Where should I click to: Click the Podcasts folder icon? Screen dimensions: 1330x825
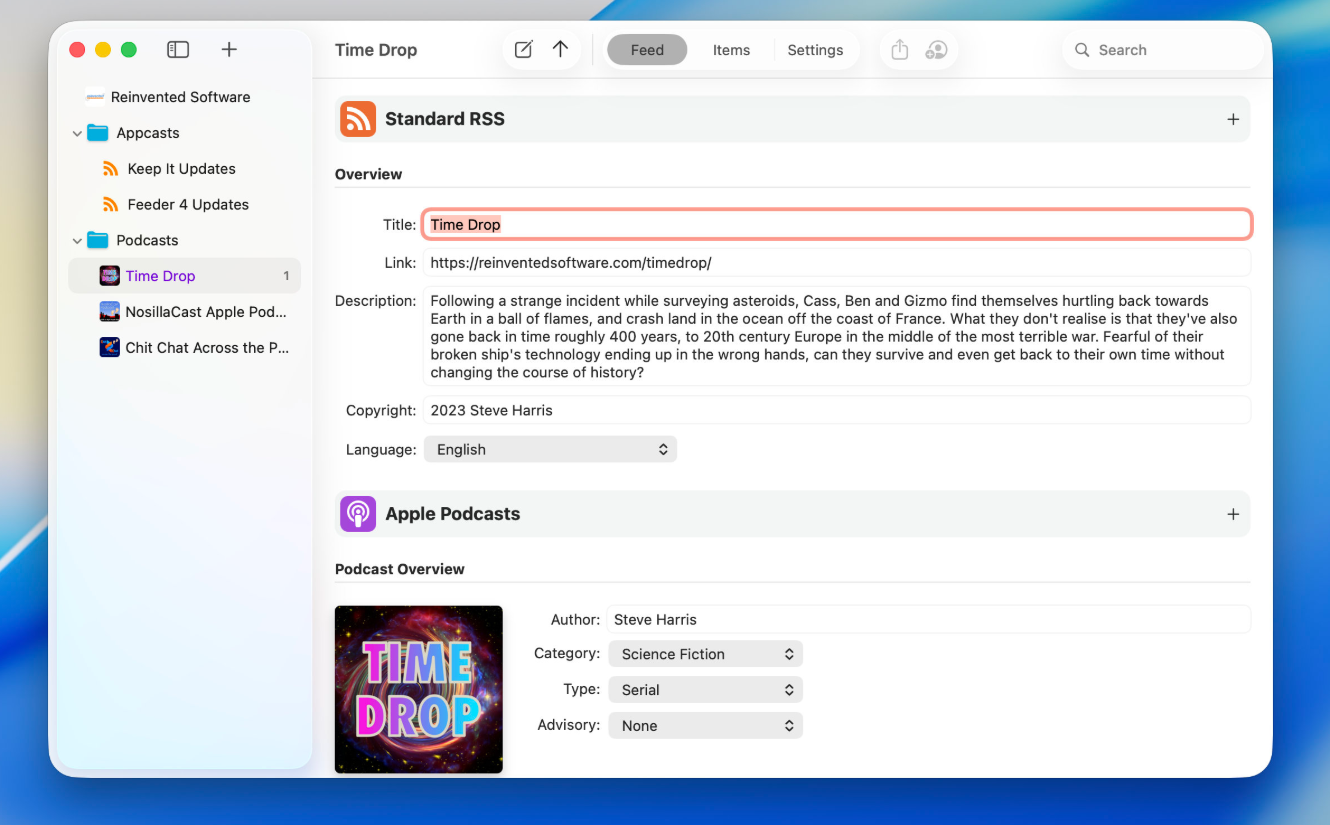[97, 240]
